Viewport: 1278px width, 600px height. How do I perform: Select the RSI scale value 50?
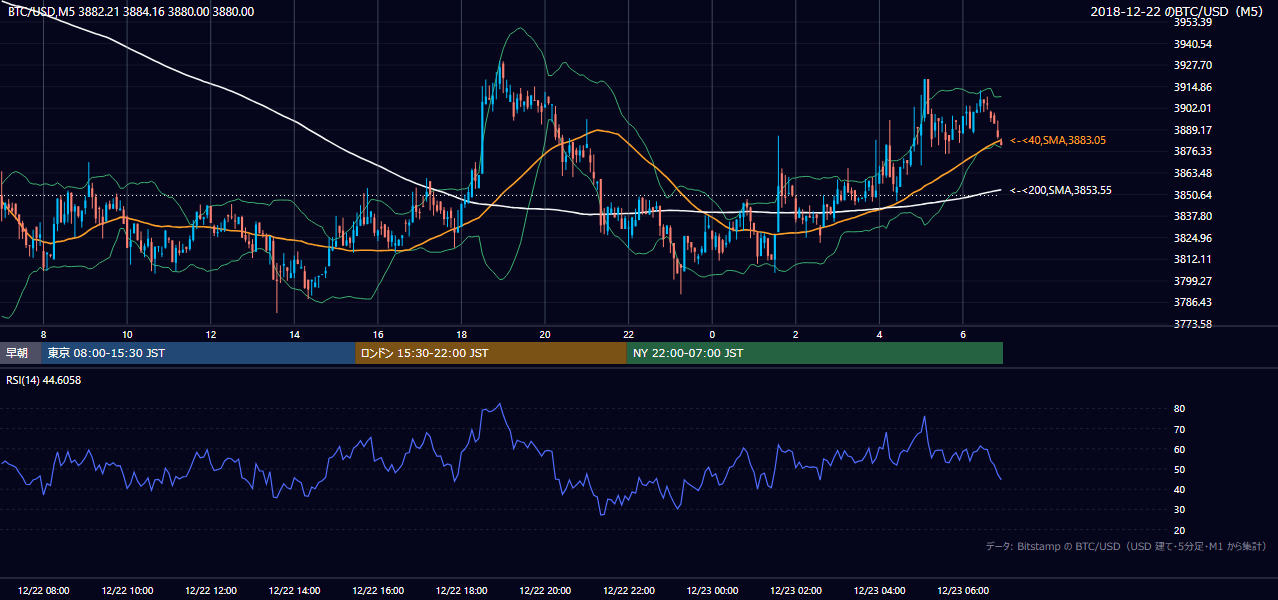click(1180, 469)
